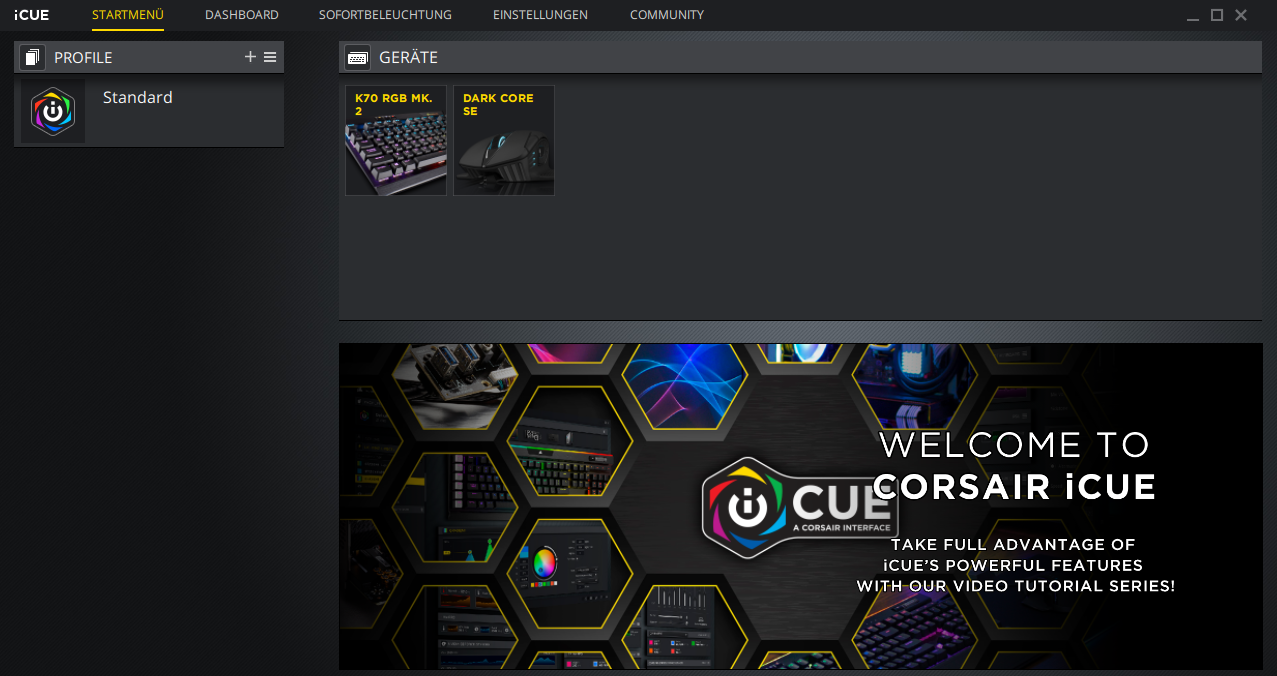Viewport: 1277px width, 676px height.
Task: Close the iCUE window
Action: 1241,15
